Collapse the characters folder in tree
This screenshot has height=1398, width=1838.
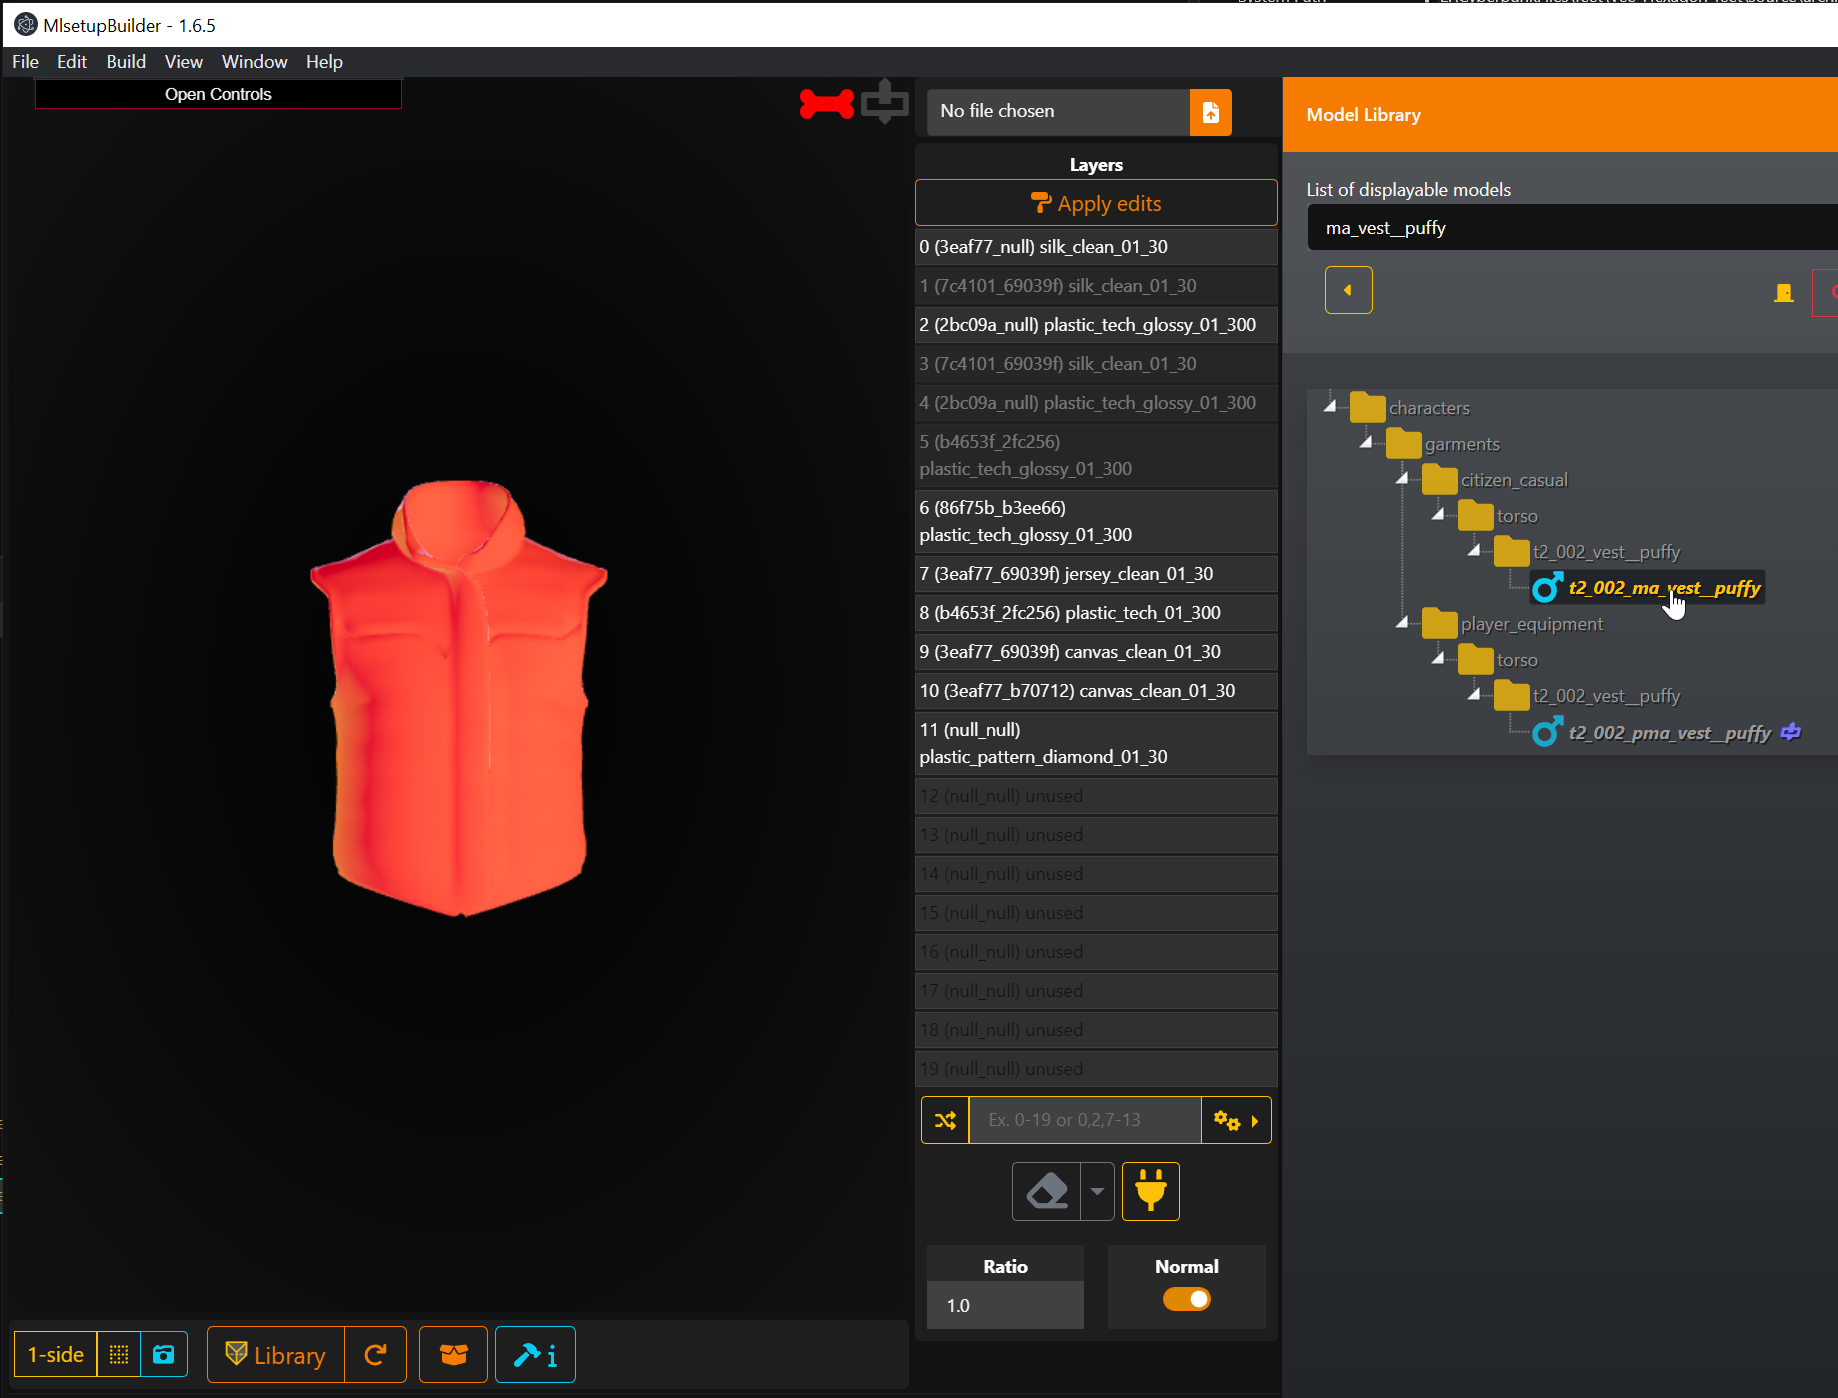coord(1330,406)
